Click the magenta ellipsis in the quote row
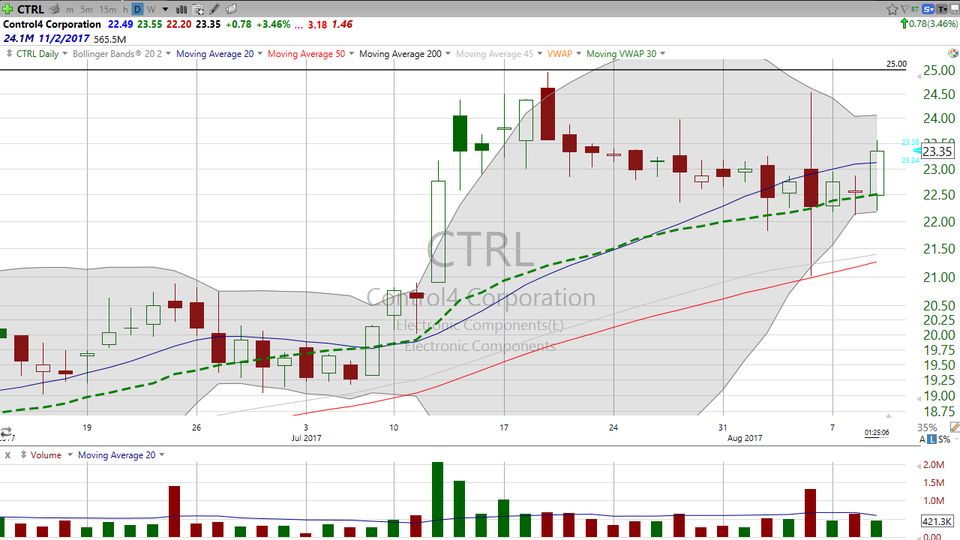 pyautogui.click(x=299, y=26)
